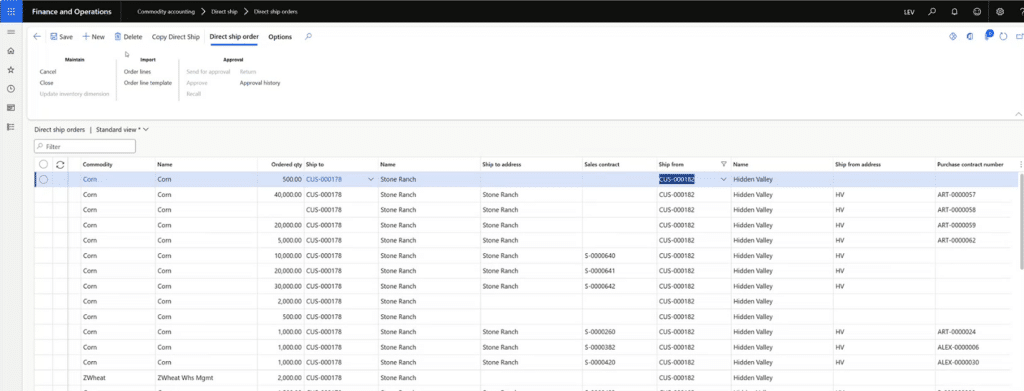Open Ship to CUS-000178 dropdown arrow
The image size is (1024, 391).
pyautogui.click(x=372, y=180)
